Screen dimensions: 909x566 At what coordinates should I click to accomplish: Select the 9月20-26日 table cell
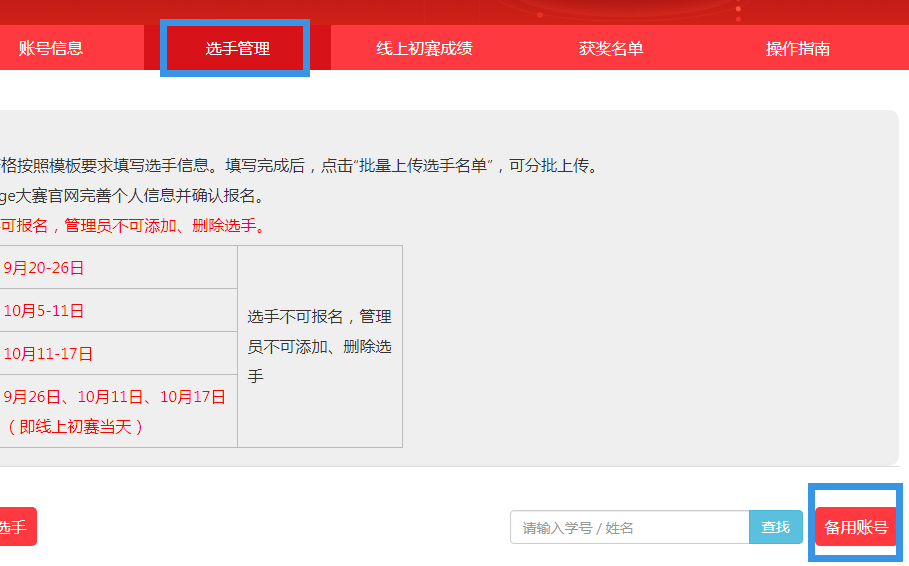tap(44, 268)
